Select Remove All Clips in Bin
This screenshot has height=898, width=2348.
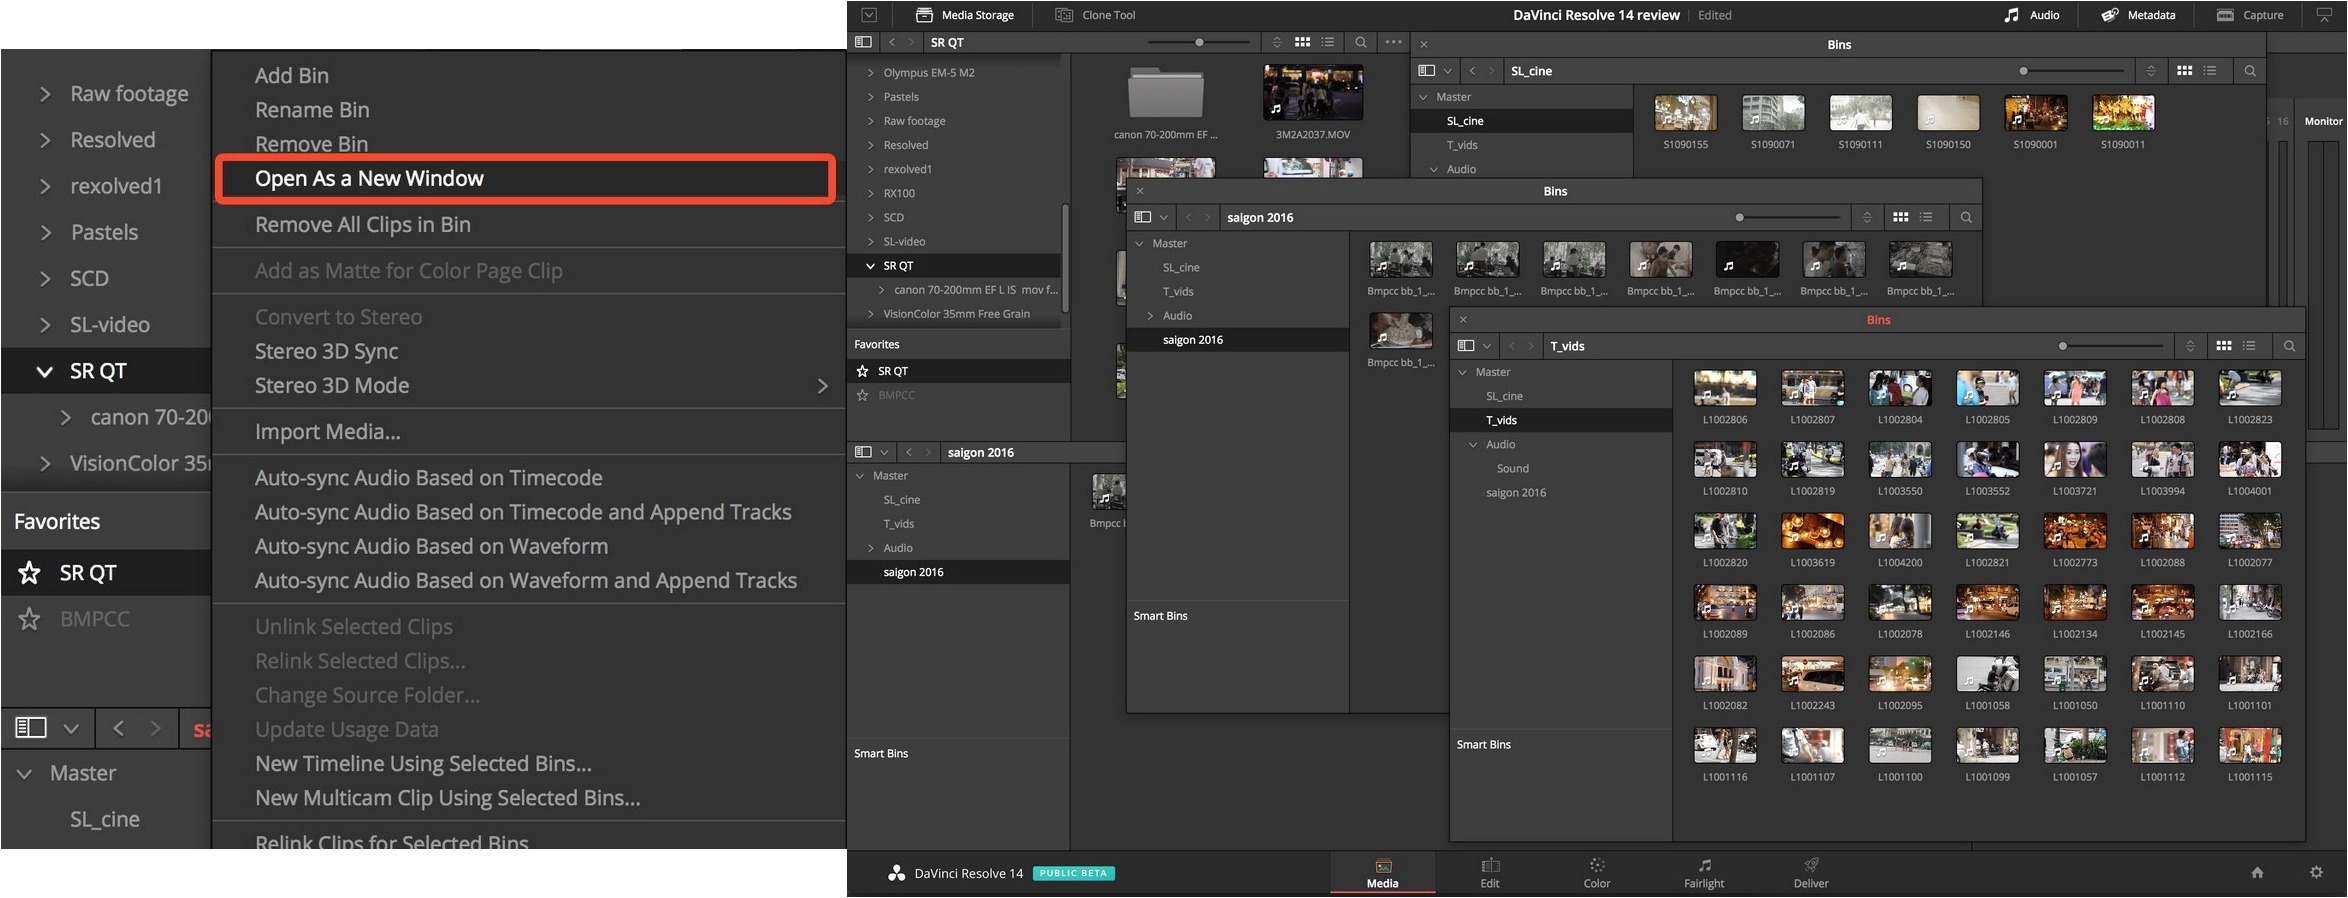click(x=362, y=225)
